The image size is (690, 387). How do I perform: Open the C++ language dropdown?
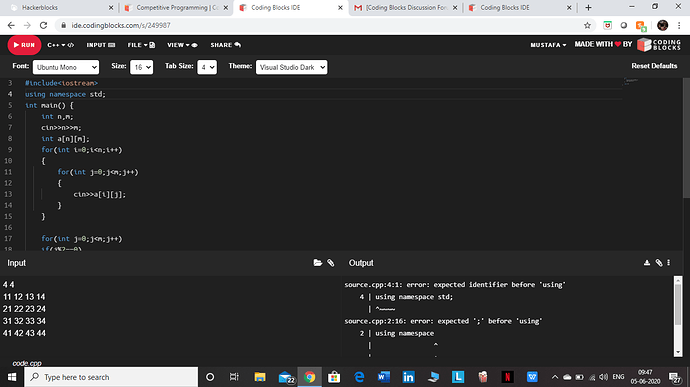[x=60, y=45]
